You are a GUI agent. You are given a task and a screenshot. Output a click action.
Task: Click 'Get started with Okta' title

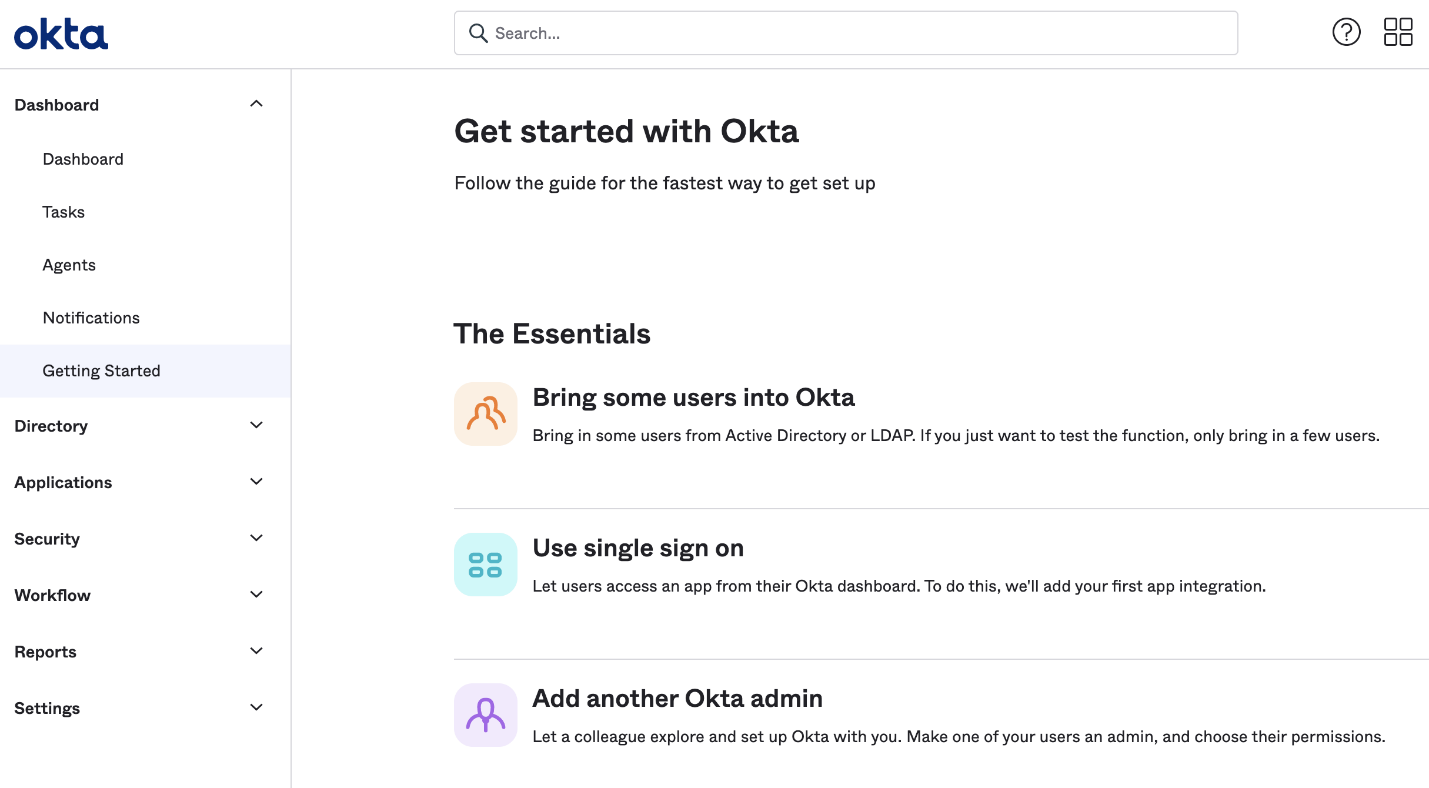626,131
